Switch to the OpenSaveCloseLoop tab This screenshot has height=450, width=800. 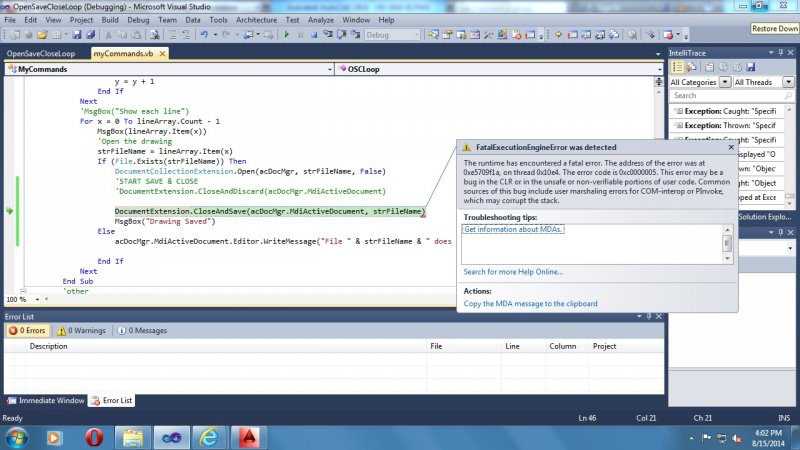(x=41, y=54)
